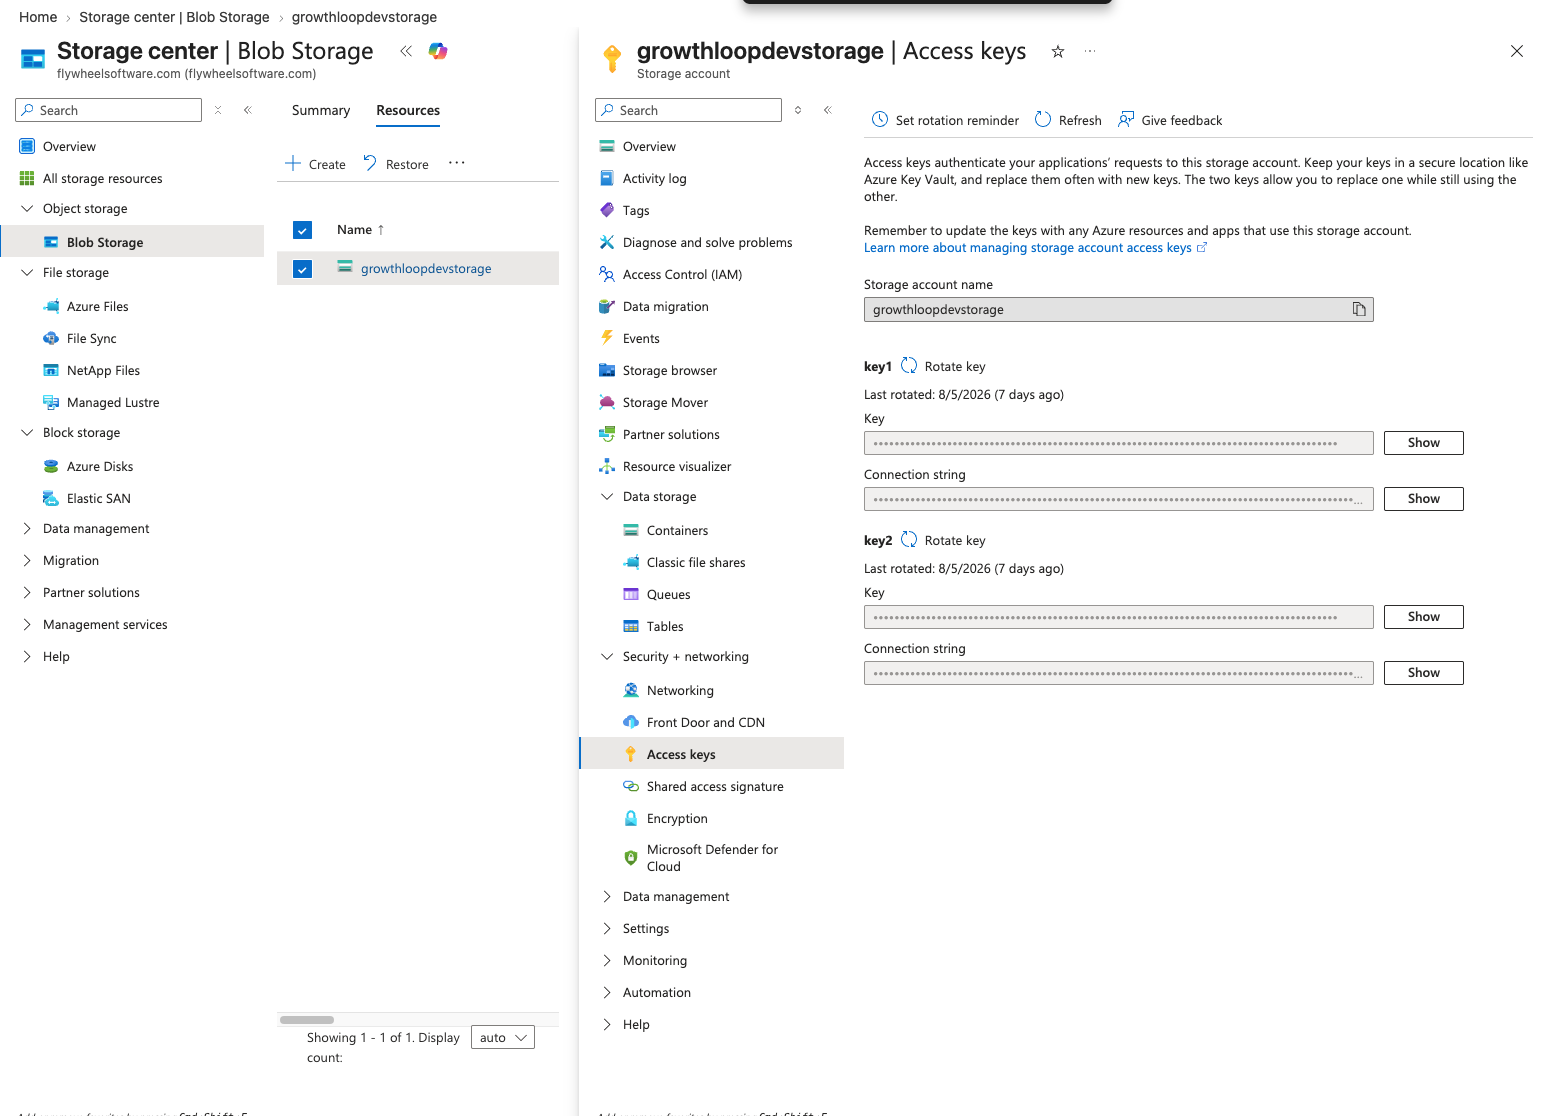
Task: Click the Refresh circular arrow icon
Action: coord(1043,120)
